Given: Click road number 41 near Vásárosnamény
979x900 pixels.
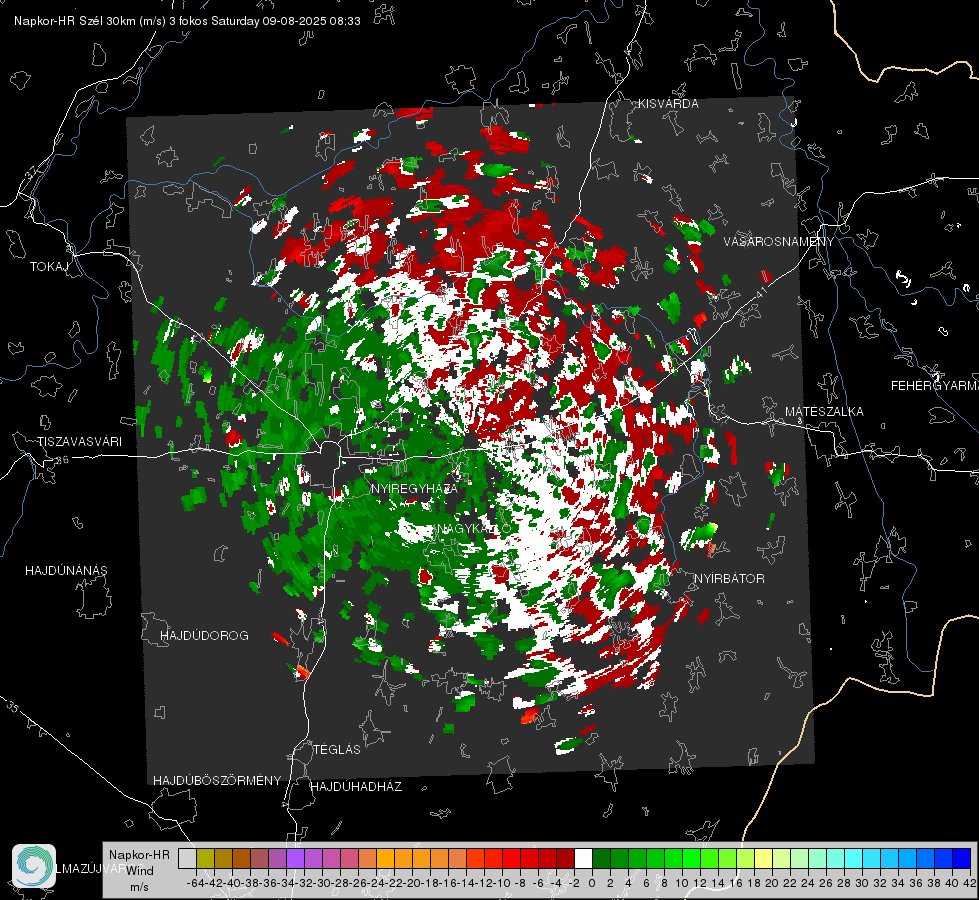Looking at the screenshot, I should [x=760, y=292].
